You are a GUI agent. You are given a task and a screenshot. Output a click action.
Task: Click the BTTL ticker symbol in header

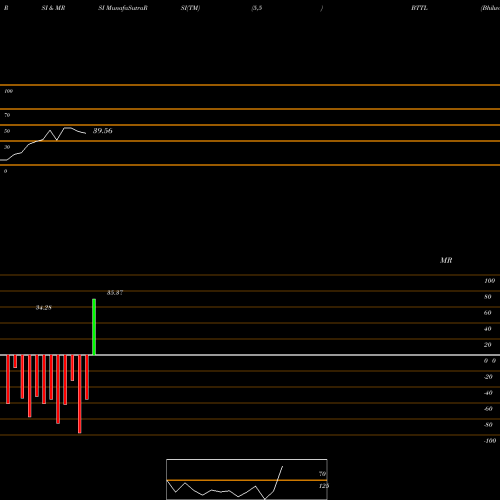click(x=419, y=8)
